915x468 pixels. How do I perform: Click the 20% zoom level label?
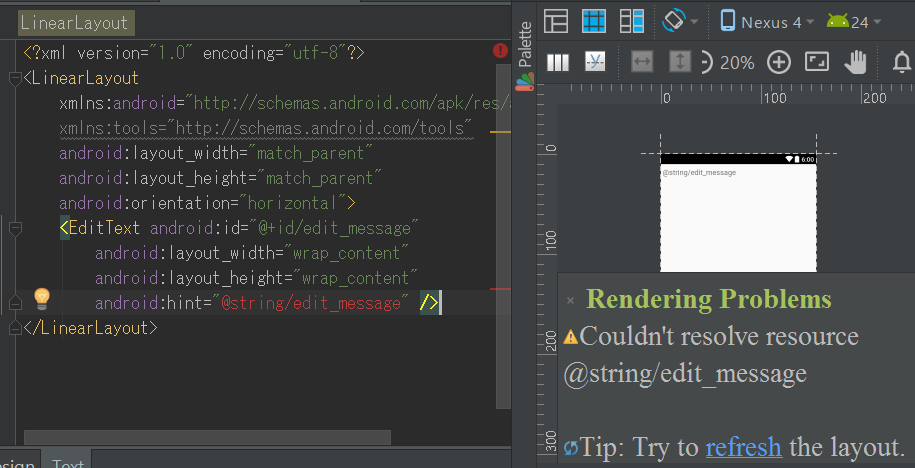[x=737, y=62]
